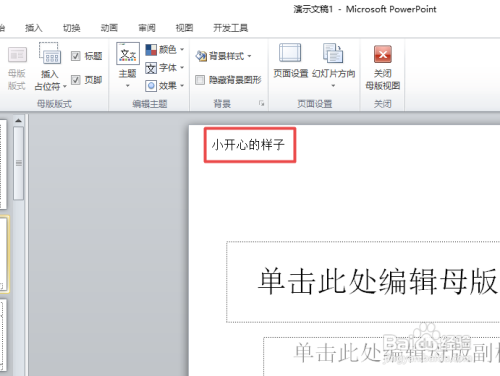
Task: Click the 字体 theme fonts icon
Action: point(151,68)
